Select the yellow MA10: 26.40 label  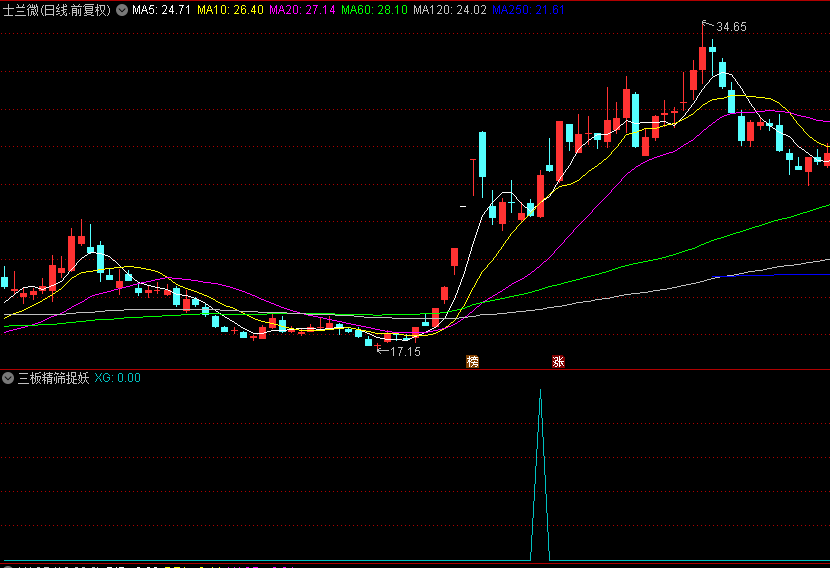click(x=230, y=10)
